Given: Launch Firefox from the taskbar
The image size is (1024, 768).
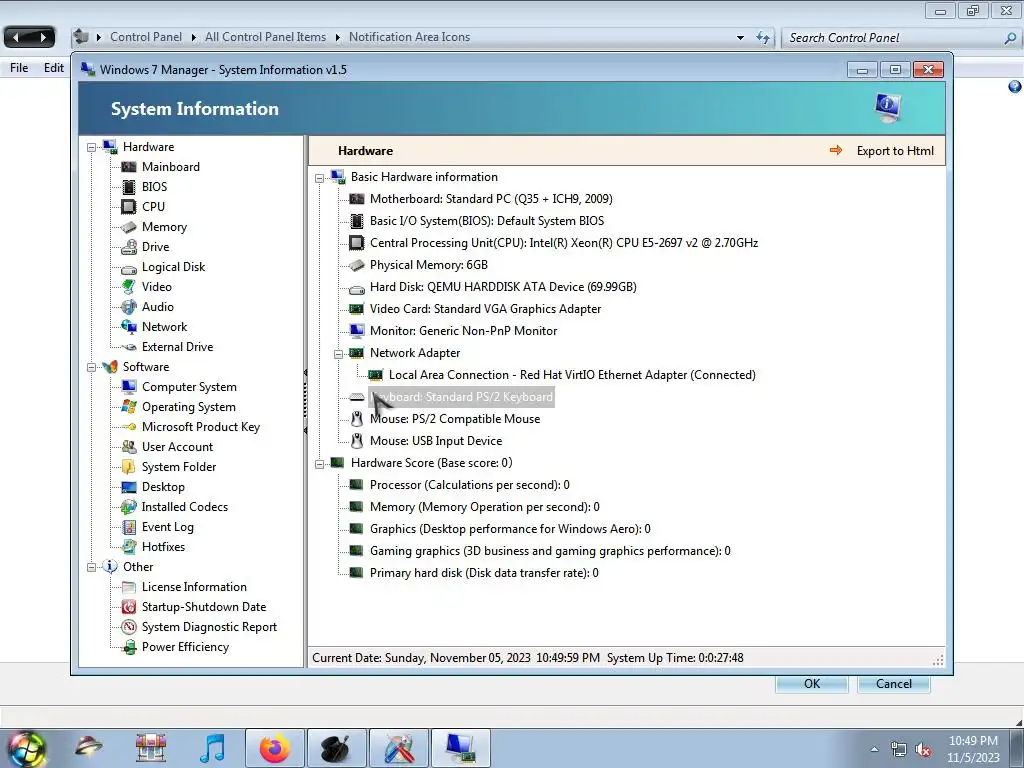Looking at the screenshot, I should 275,748.
